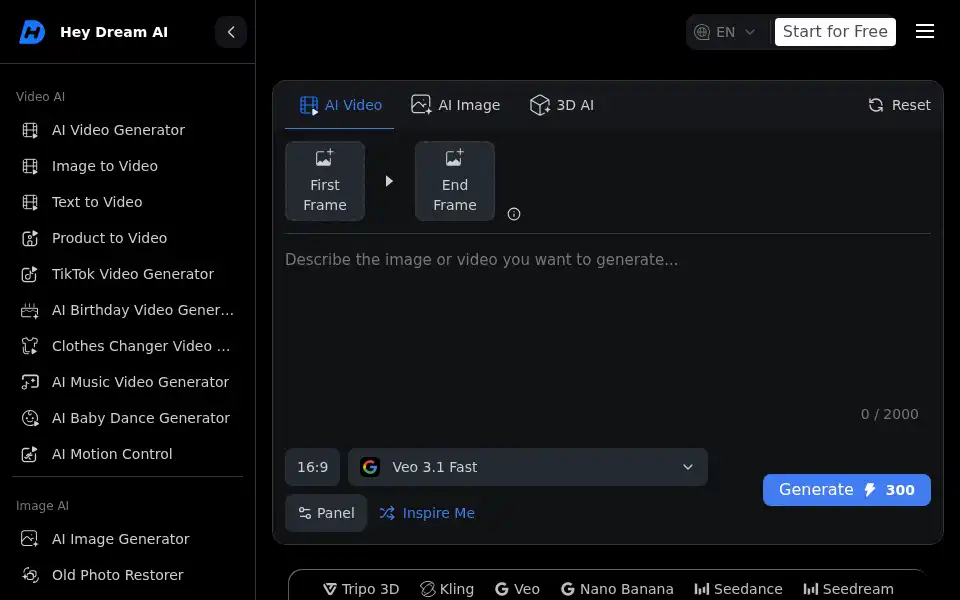Screen dimensions: 960x600
Task: Open the EN language dropdown
Action: click(725, 32)
